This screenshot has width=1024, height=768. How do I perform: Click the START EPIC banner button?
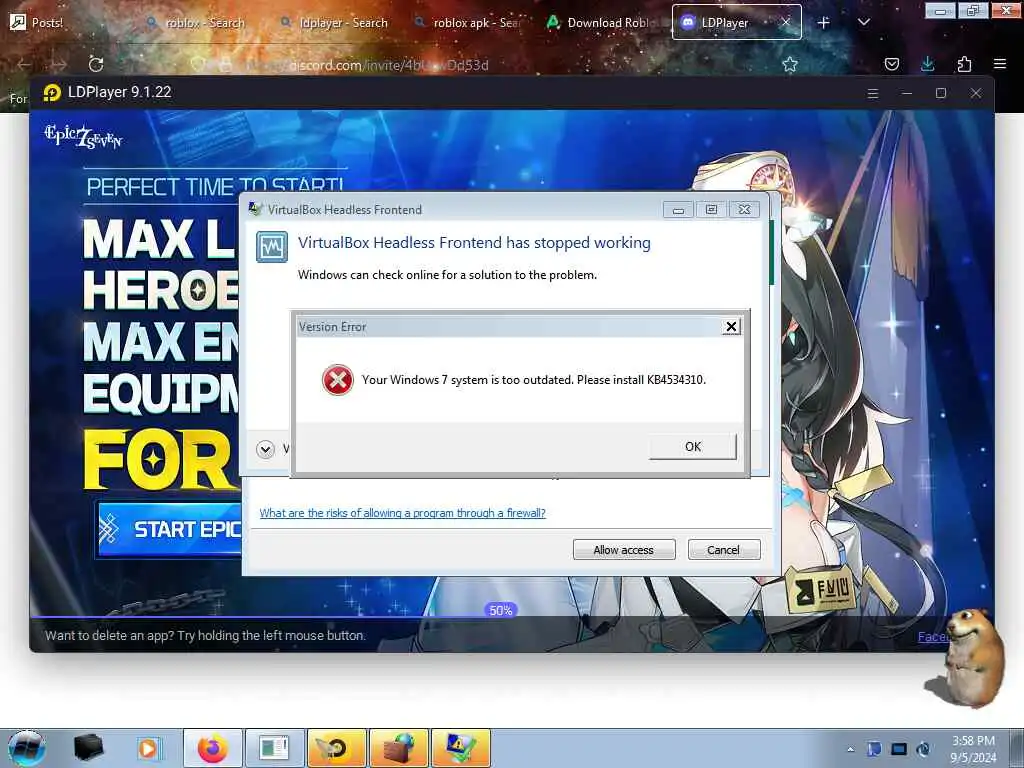[x=170, y=529]
